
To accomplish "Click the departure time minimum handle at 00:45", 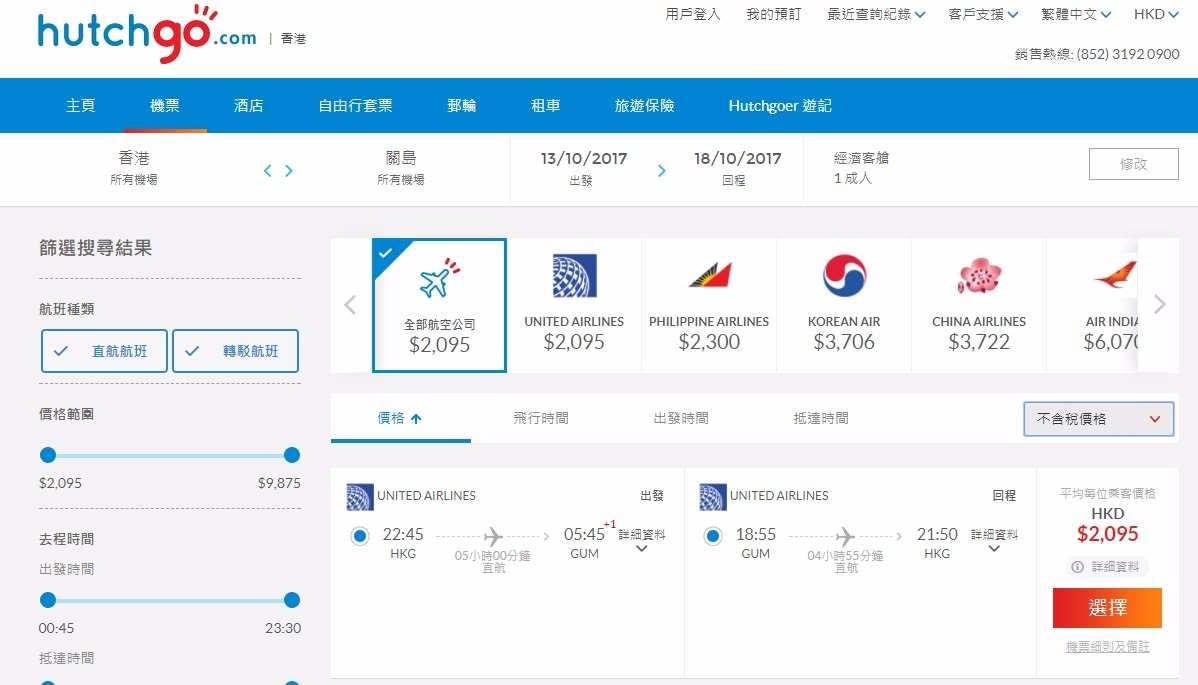I will tap(48, 600).
